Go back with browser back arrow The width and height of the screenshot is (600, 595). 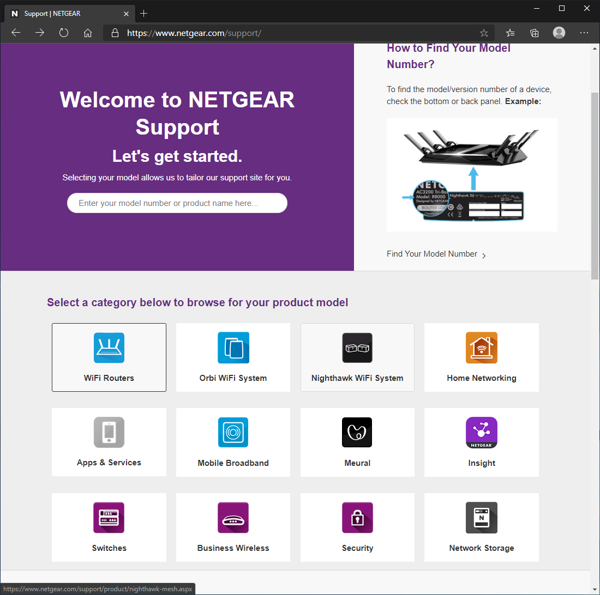(16, 33)
